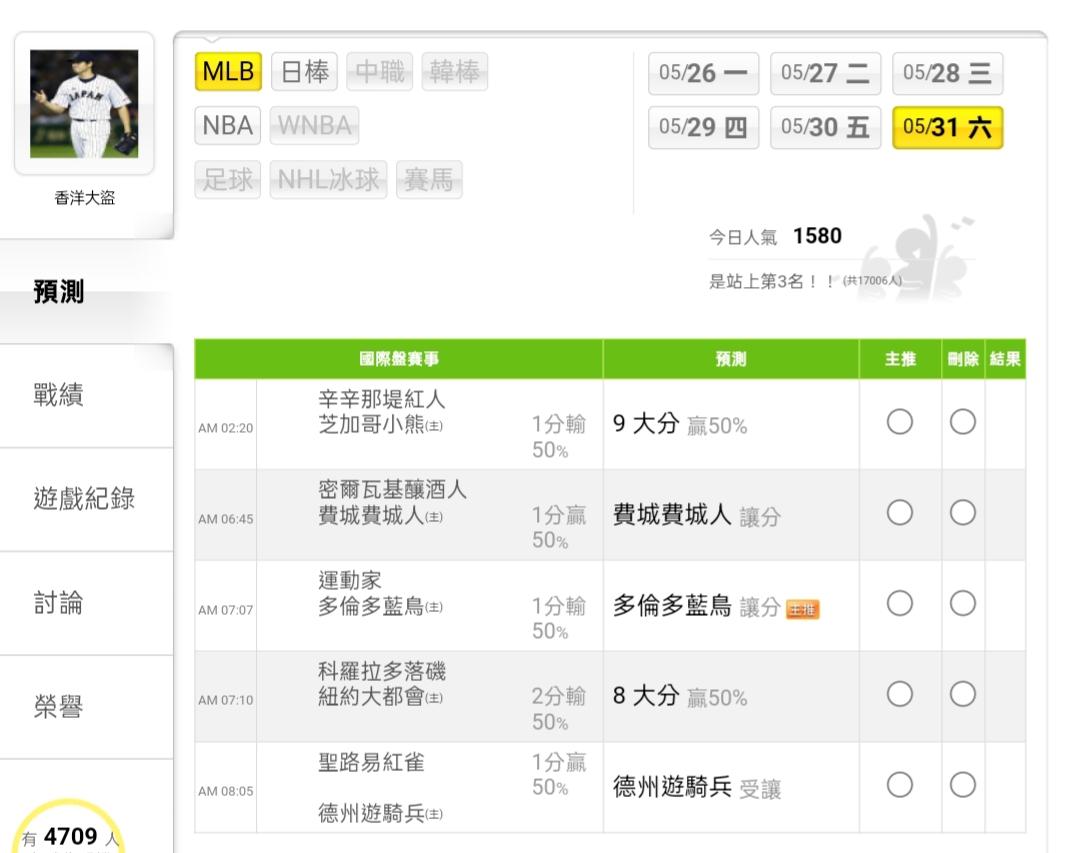The image size is (1080, 853).
Task: Mark 多倫多藍鳥 讓分 prediction as 主推
Action: 900,604
